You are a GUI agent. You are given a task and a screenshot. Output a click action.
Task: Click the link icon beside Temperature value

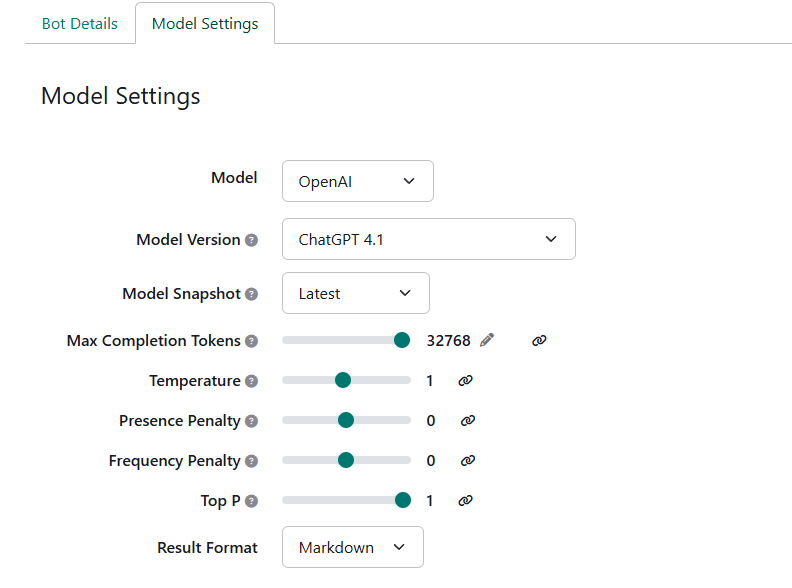[x=465, y=380]
